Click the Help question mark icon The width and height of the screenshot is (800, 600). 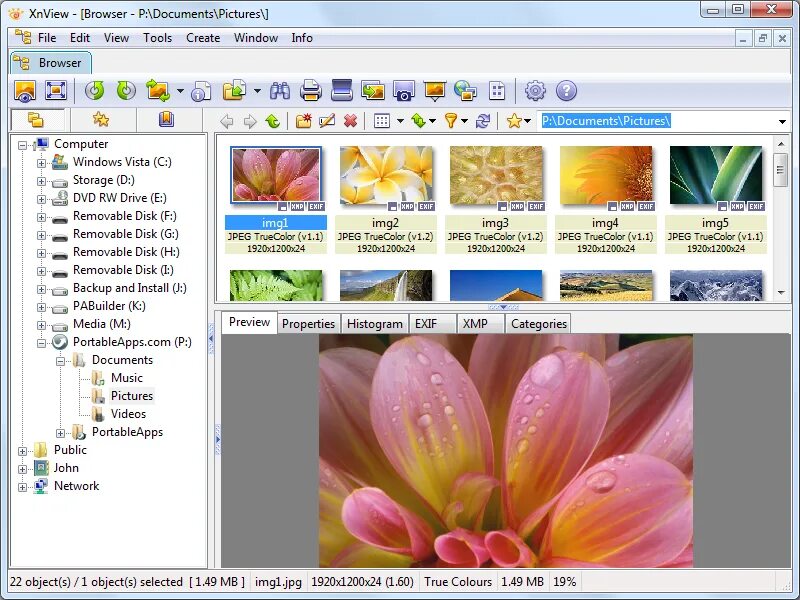click(x=566, y=90)
